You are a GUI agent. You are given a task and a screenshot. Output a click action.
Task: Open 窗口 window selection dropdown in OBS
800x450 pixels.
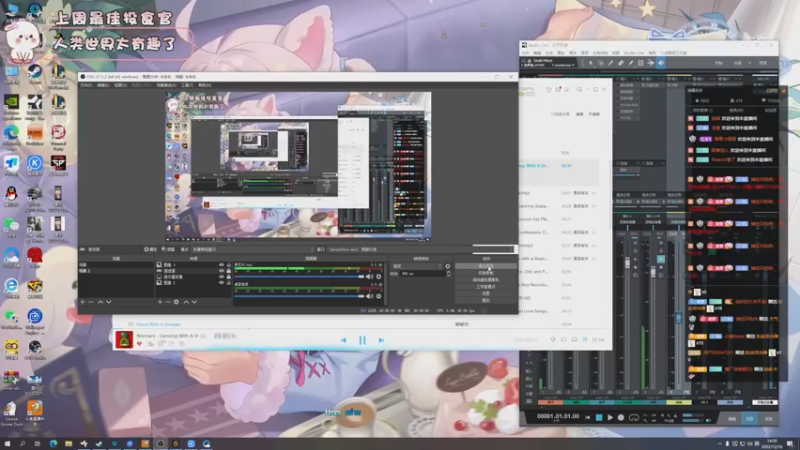pyautogui.click(x=421, y=249)
